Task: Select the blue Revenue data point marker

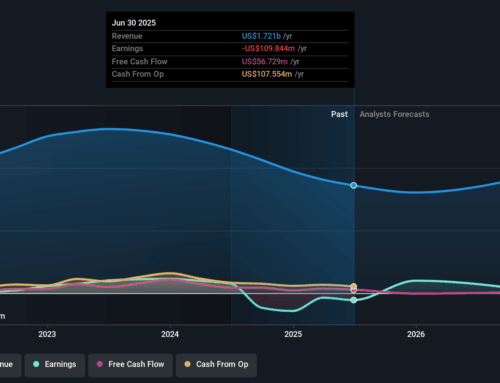Action: click(354, 185)
